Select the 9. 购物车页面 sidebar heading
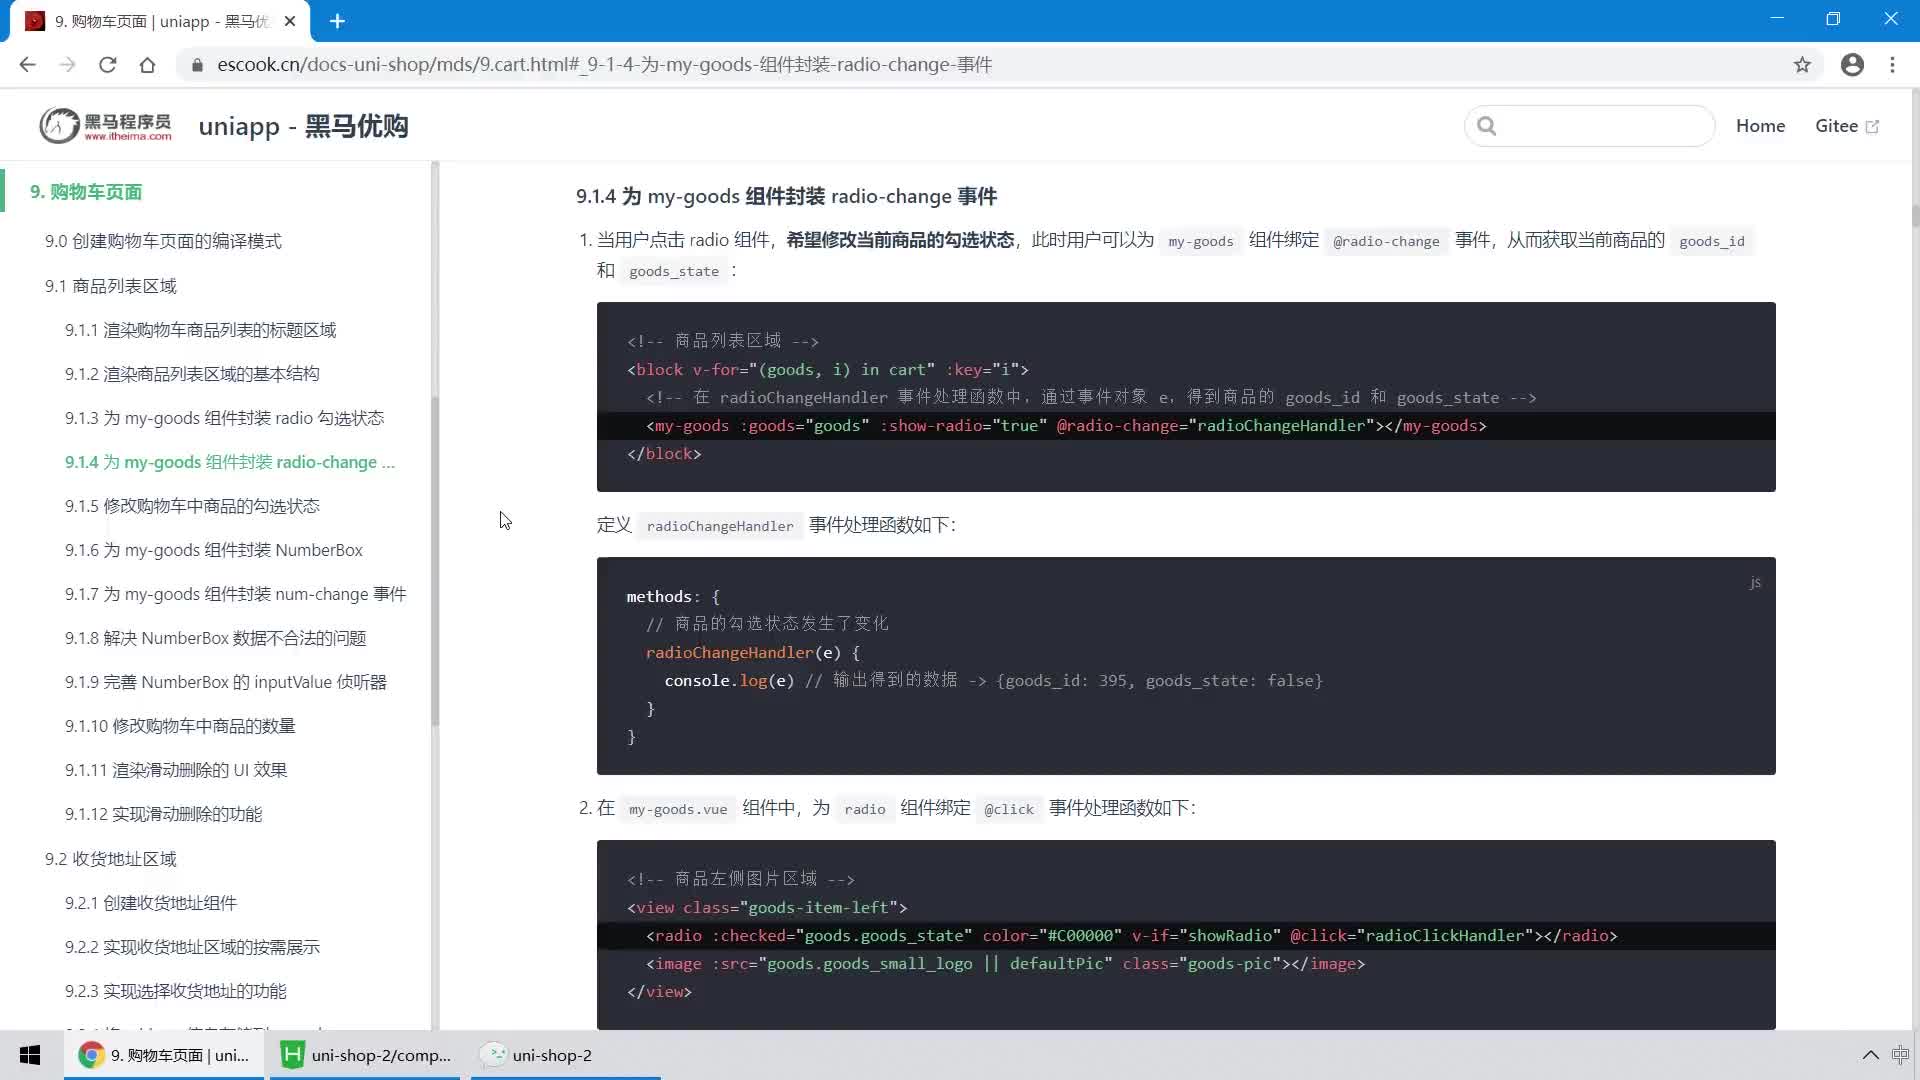1920x1080 pixels. point(86,192)
